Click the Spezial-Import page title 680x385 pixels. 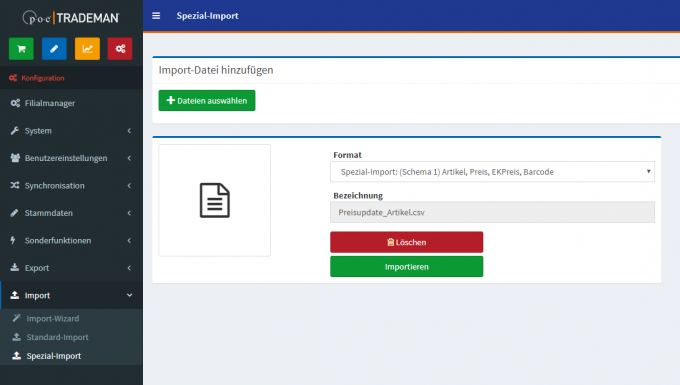tap(207, 16)
